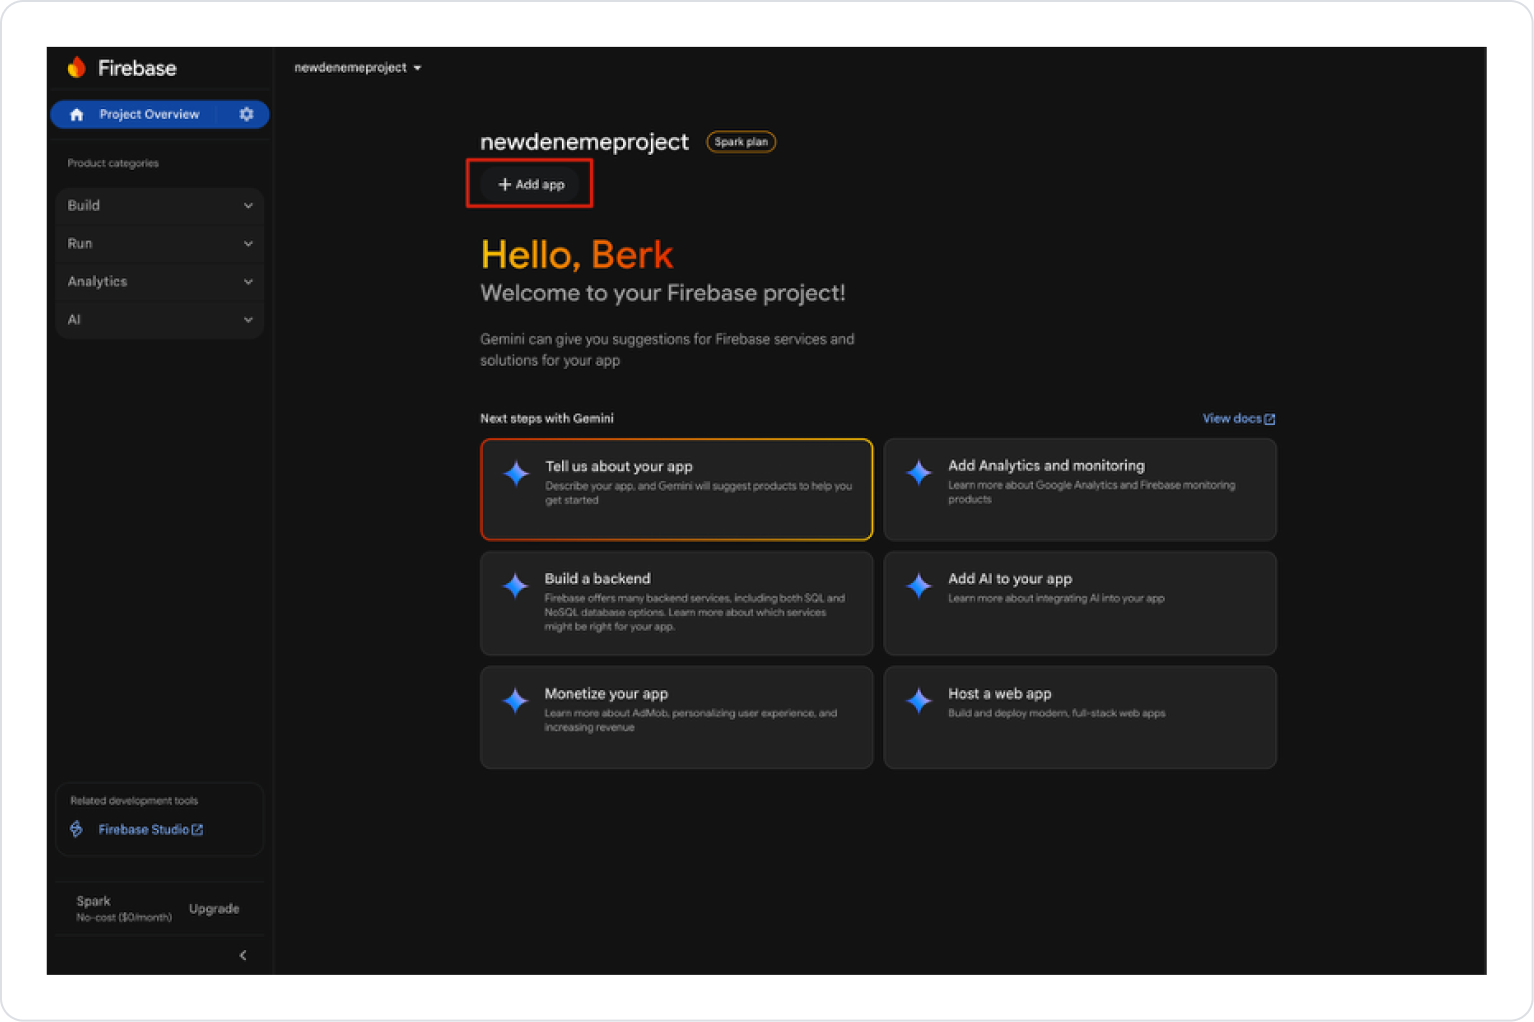Click the Spark No-cost plan label
This screenshot has width=1534, height=1022.
tap(123, 908)
